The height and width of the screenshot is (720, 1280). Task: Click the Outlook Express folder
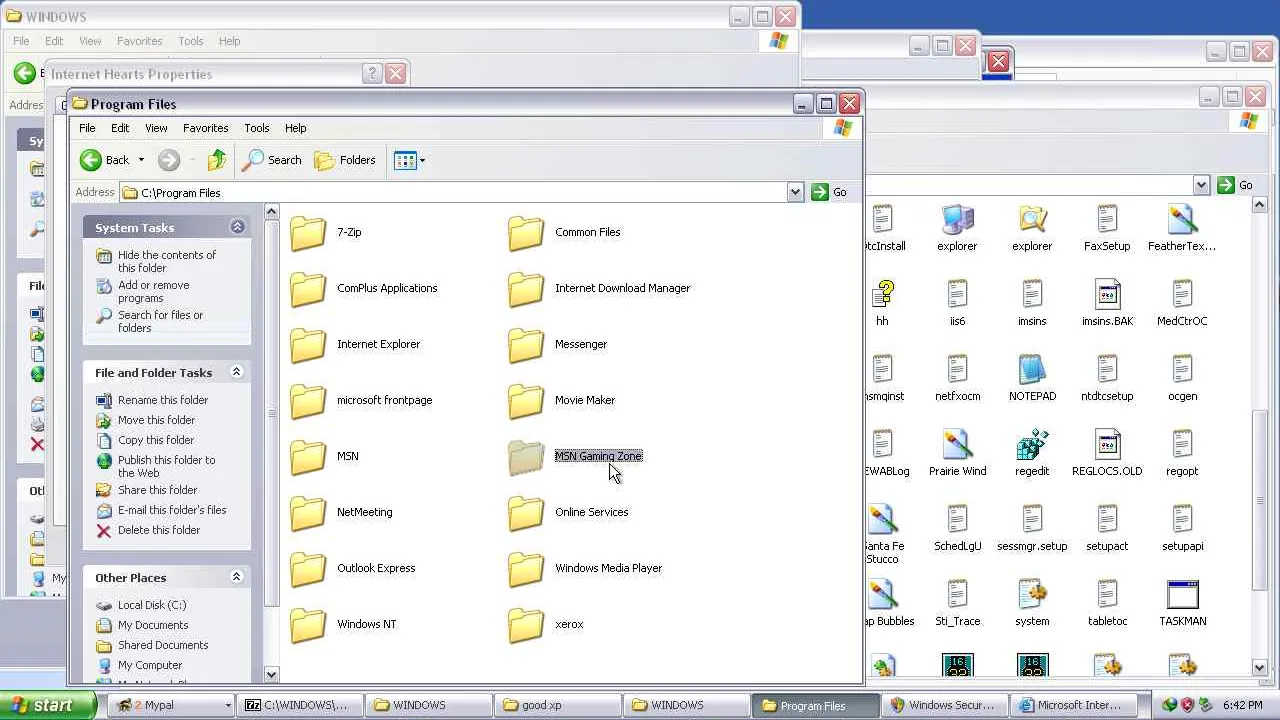coord(353,568)
